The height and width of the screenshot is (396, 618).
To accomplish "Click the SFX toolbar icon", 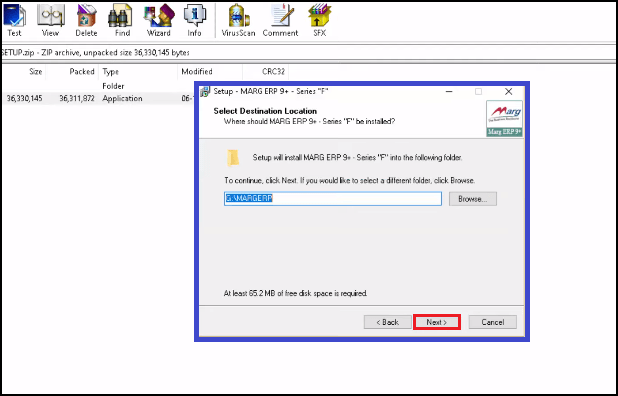I will point(320,20).
